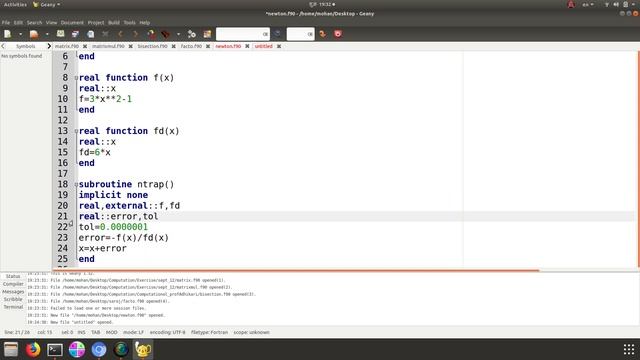Open Activities overview
This screenshot has height=360, width=640.
15,4
